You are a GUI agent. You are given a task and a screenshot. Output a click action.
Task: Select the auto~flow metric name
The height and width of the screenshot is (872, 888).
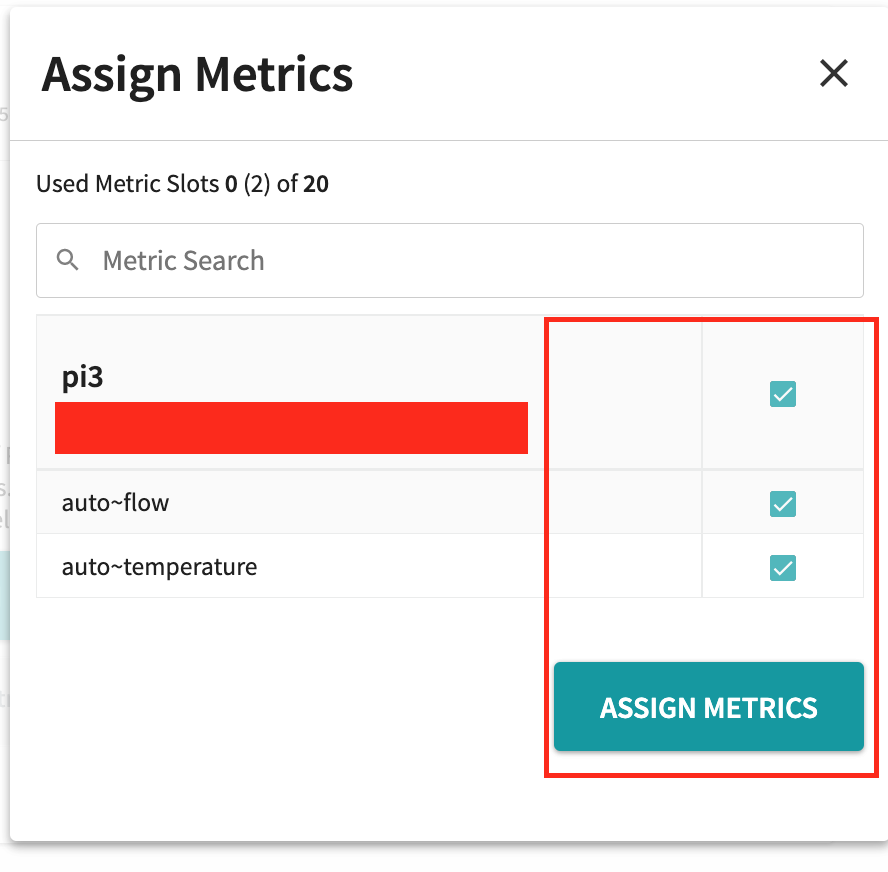(116, 502)
